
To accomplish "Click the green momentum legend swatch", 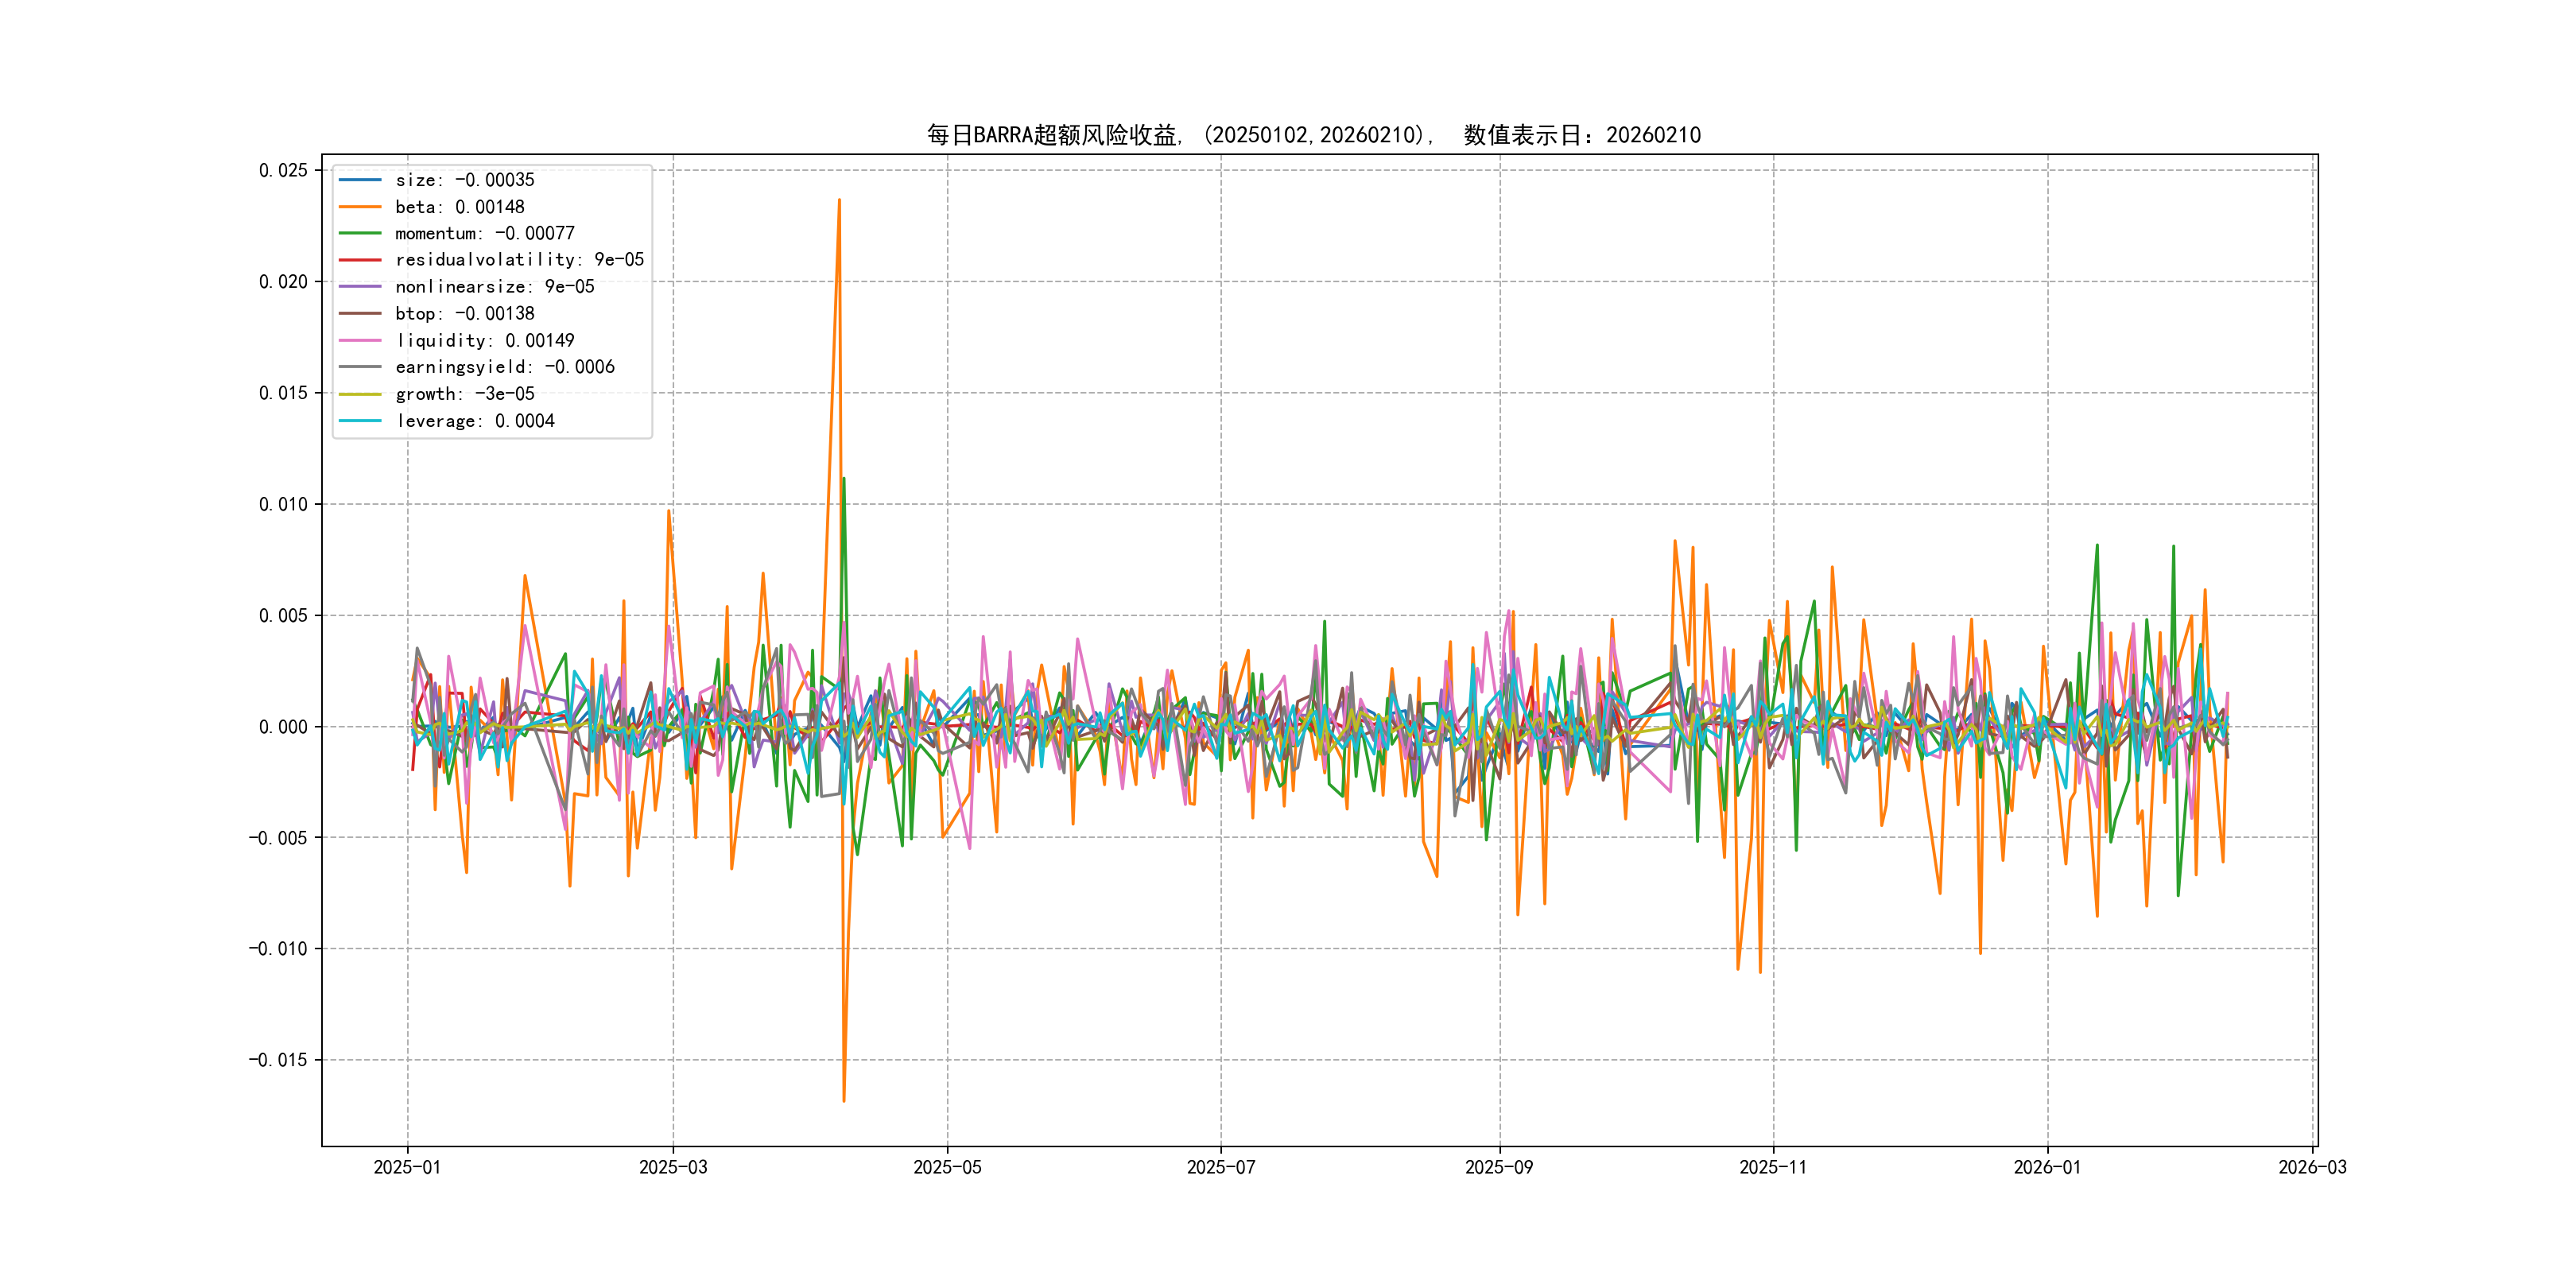I will pos(360,233).
